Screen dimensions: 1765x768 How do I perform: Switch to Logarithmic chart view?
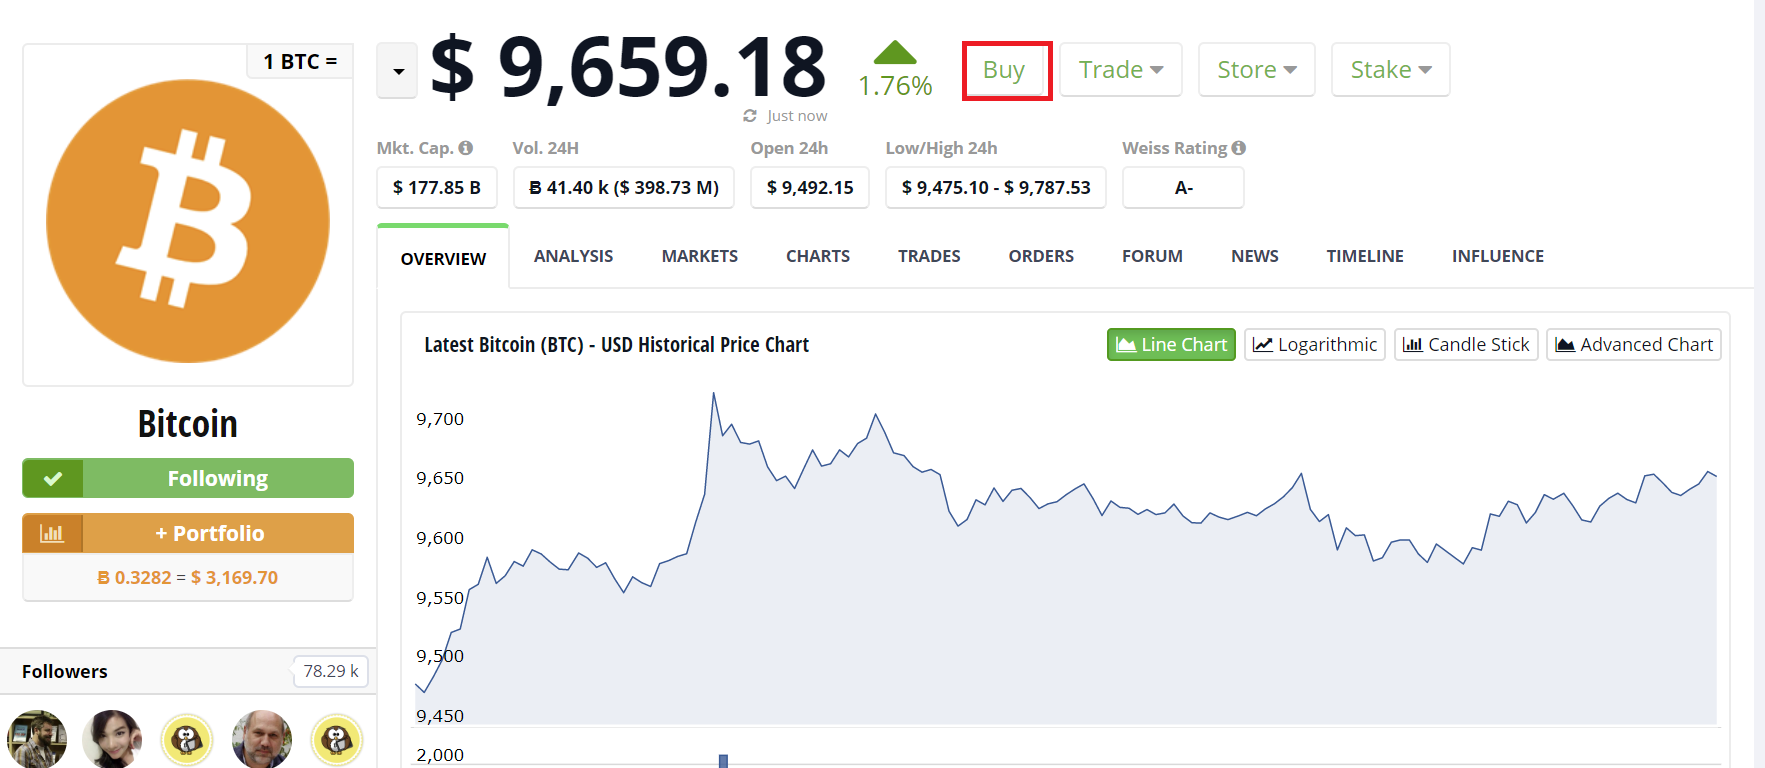(1315, 345)
